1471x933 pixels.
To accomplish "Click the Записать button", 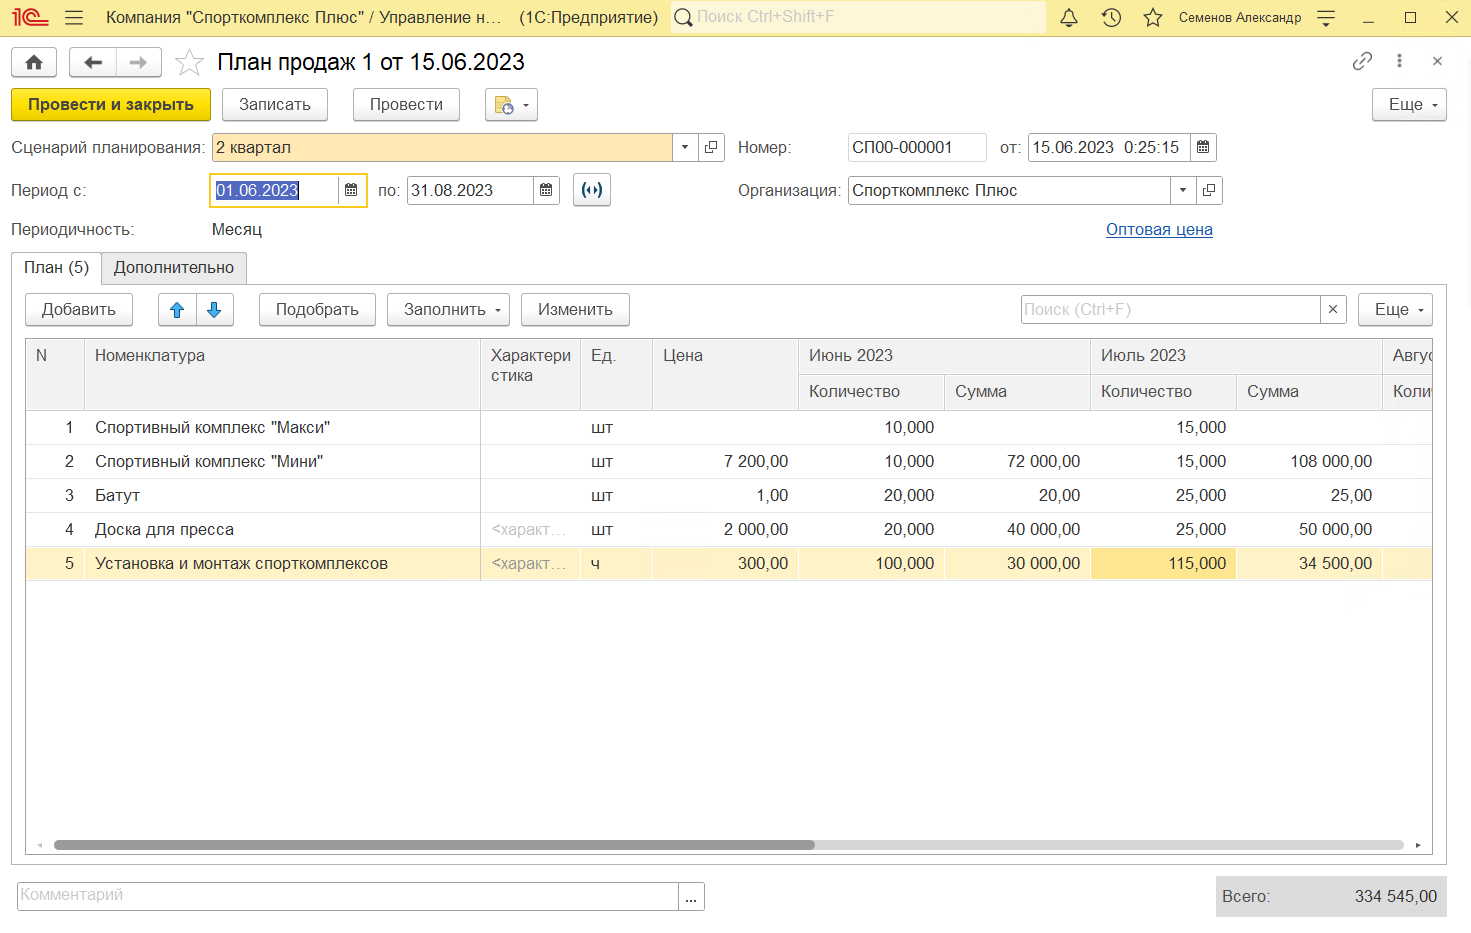I will tap(275, 105).
